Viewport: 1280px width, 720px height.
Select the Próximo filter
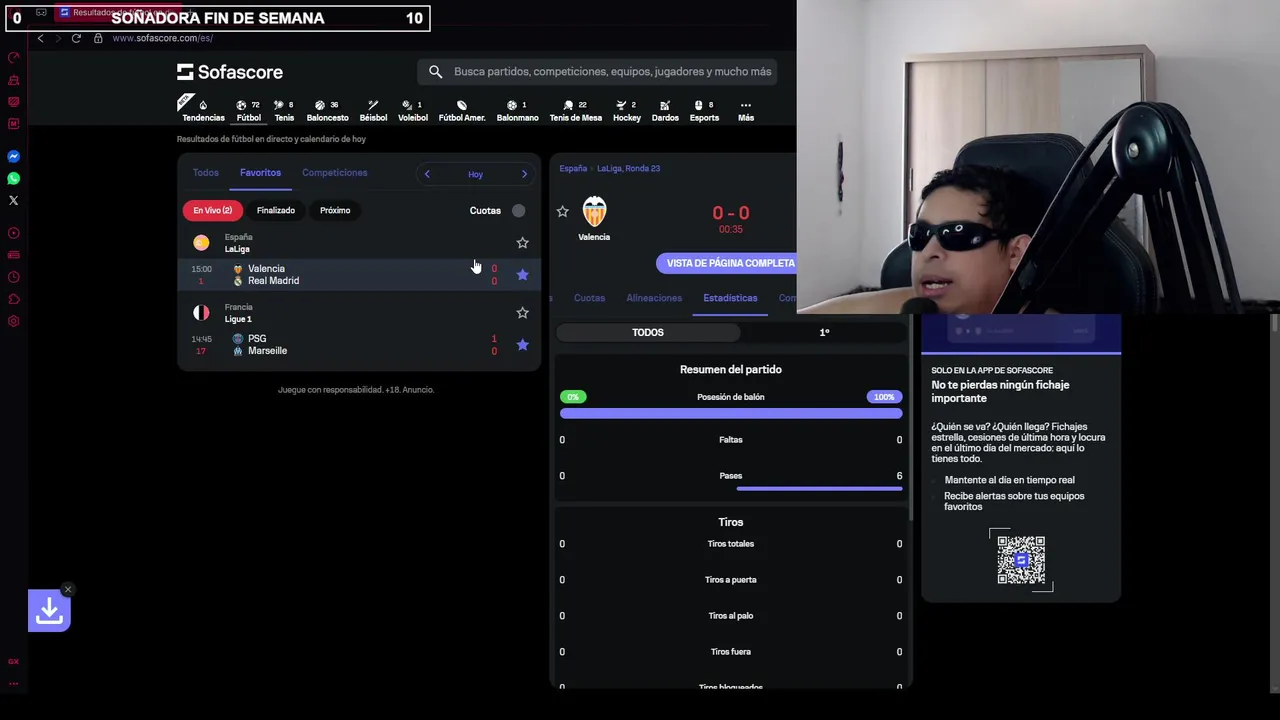(x=335, y=211)
